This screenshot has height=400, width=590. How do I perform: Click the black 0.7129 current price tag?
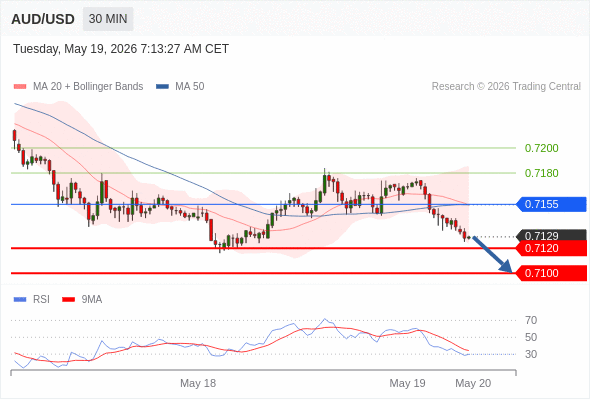(x=551, y=236)
